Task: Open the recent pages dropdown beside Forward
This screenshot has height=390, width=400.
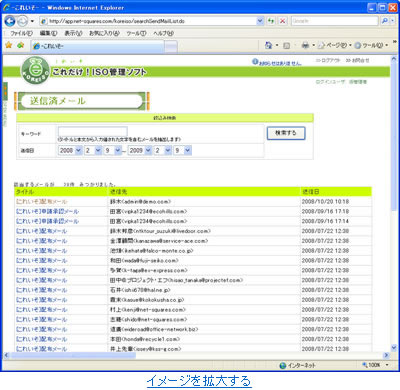Action: coord(32,21)
